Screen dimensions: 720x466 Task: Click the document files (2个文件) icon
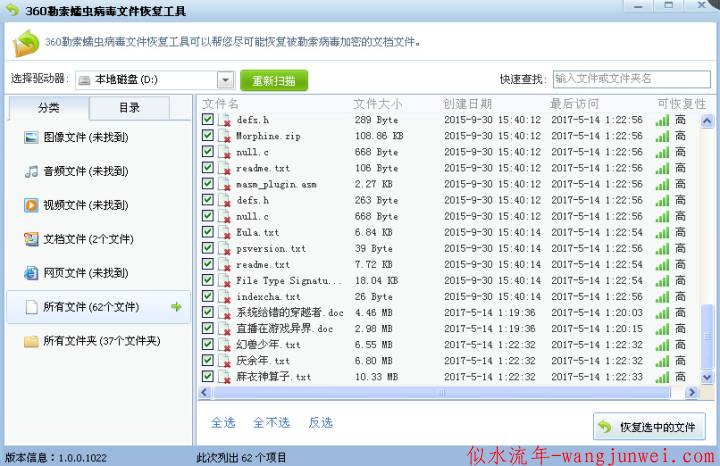coord(31,239)
